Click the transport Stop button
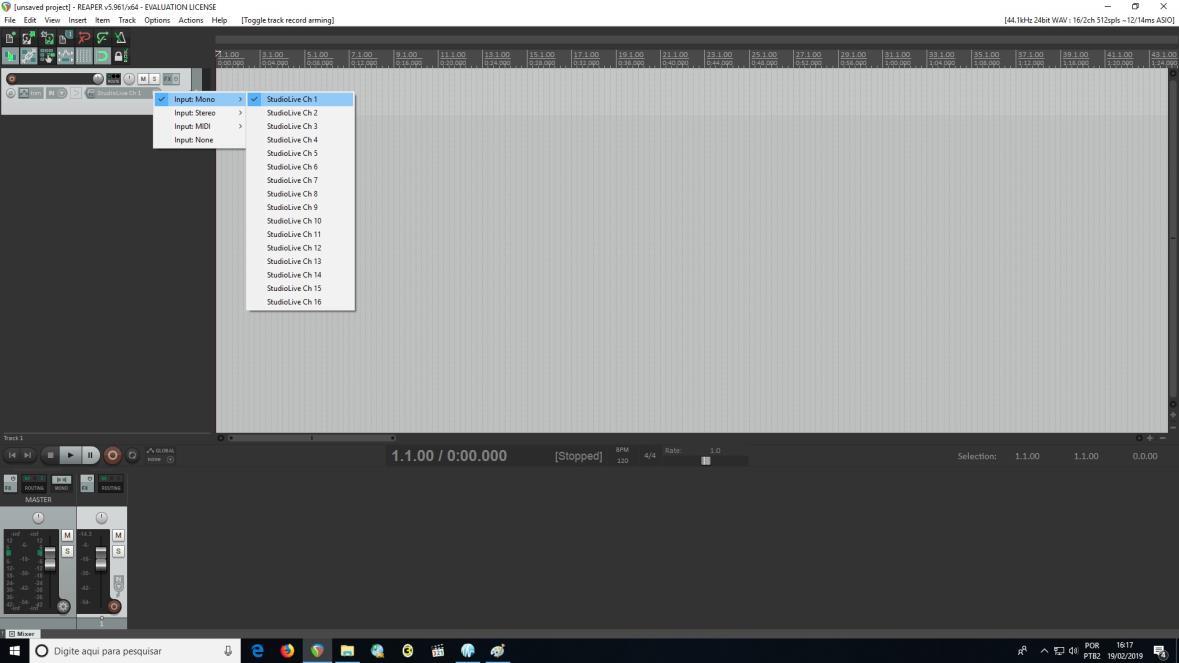Viewport: 1179px width, 663px height. (x=50, y=455)
